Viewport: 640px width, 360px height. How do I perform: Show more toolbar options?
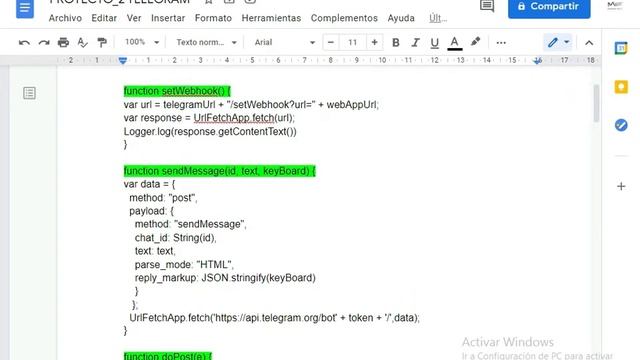click(501, 42)
